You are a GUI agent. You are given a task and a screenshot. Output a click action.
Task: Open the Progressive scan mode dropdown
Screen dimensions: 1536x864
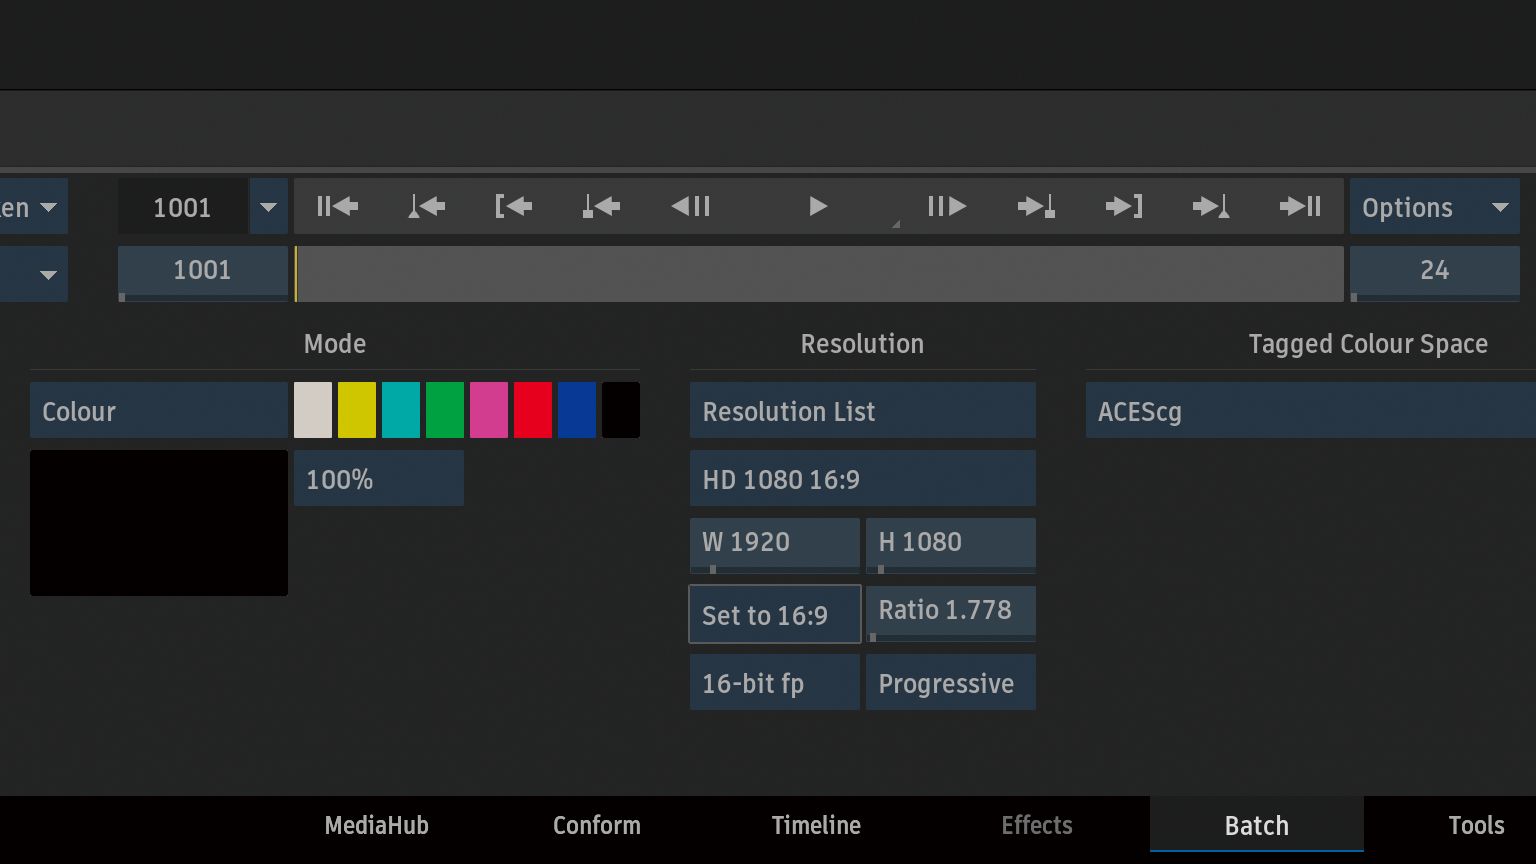pos(951,683)
